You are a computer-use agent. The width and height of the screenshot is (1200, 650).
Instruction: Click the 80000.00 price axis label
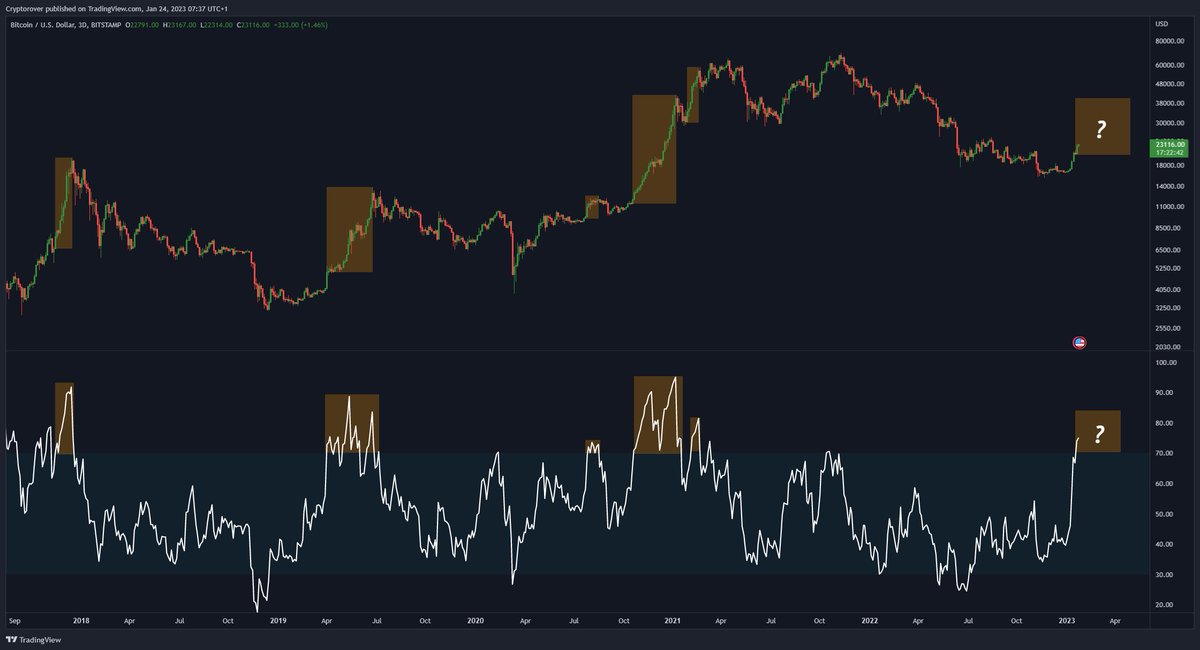(x=1169, y=42)
